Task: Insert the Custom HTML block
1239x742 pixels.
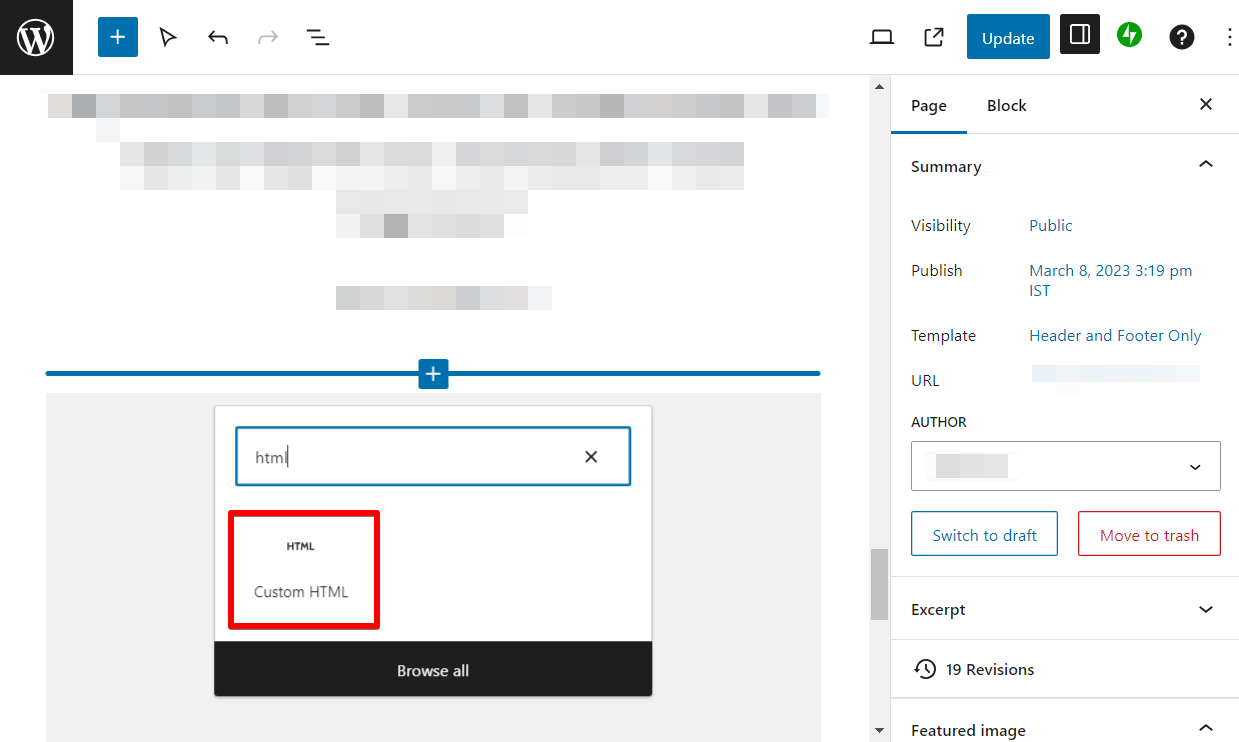Action: 303,569
